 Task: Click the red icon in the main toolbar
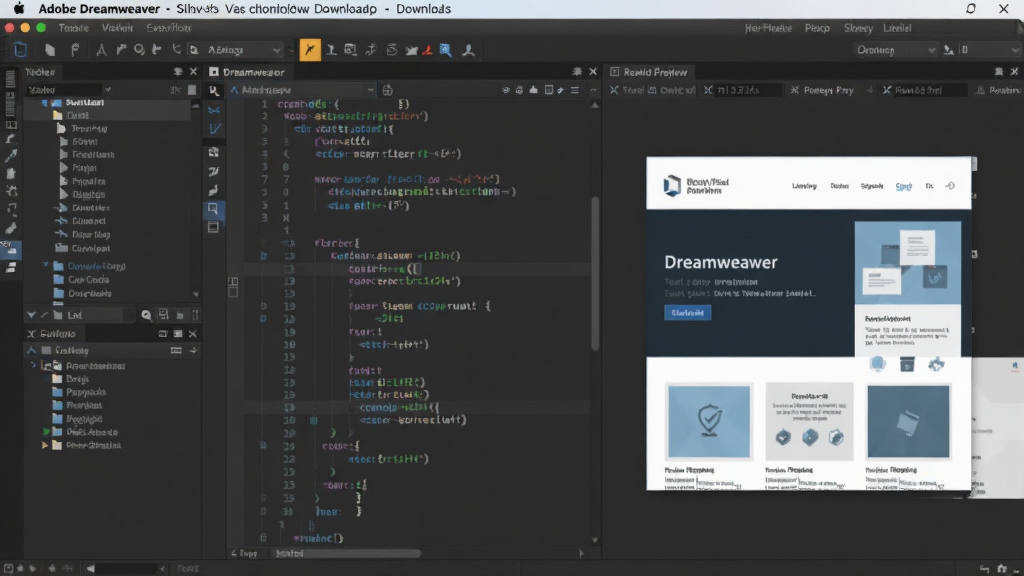tap(428, 50)
